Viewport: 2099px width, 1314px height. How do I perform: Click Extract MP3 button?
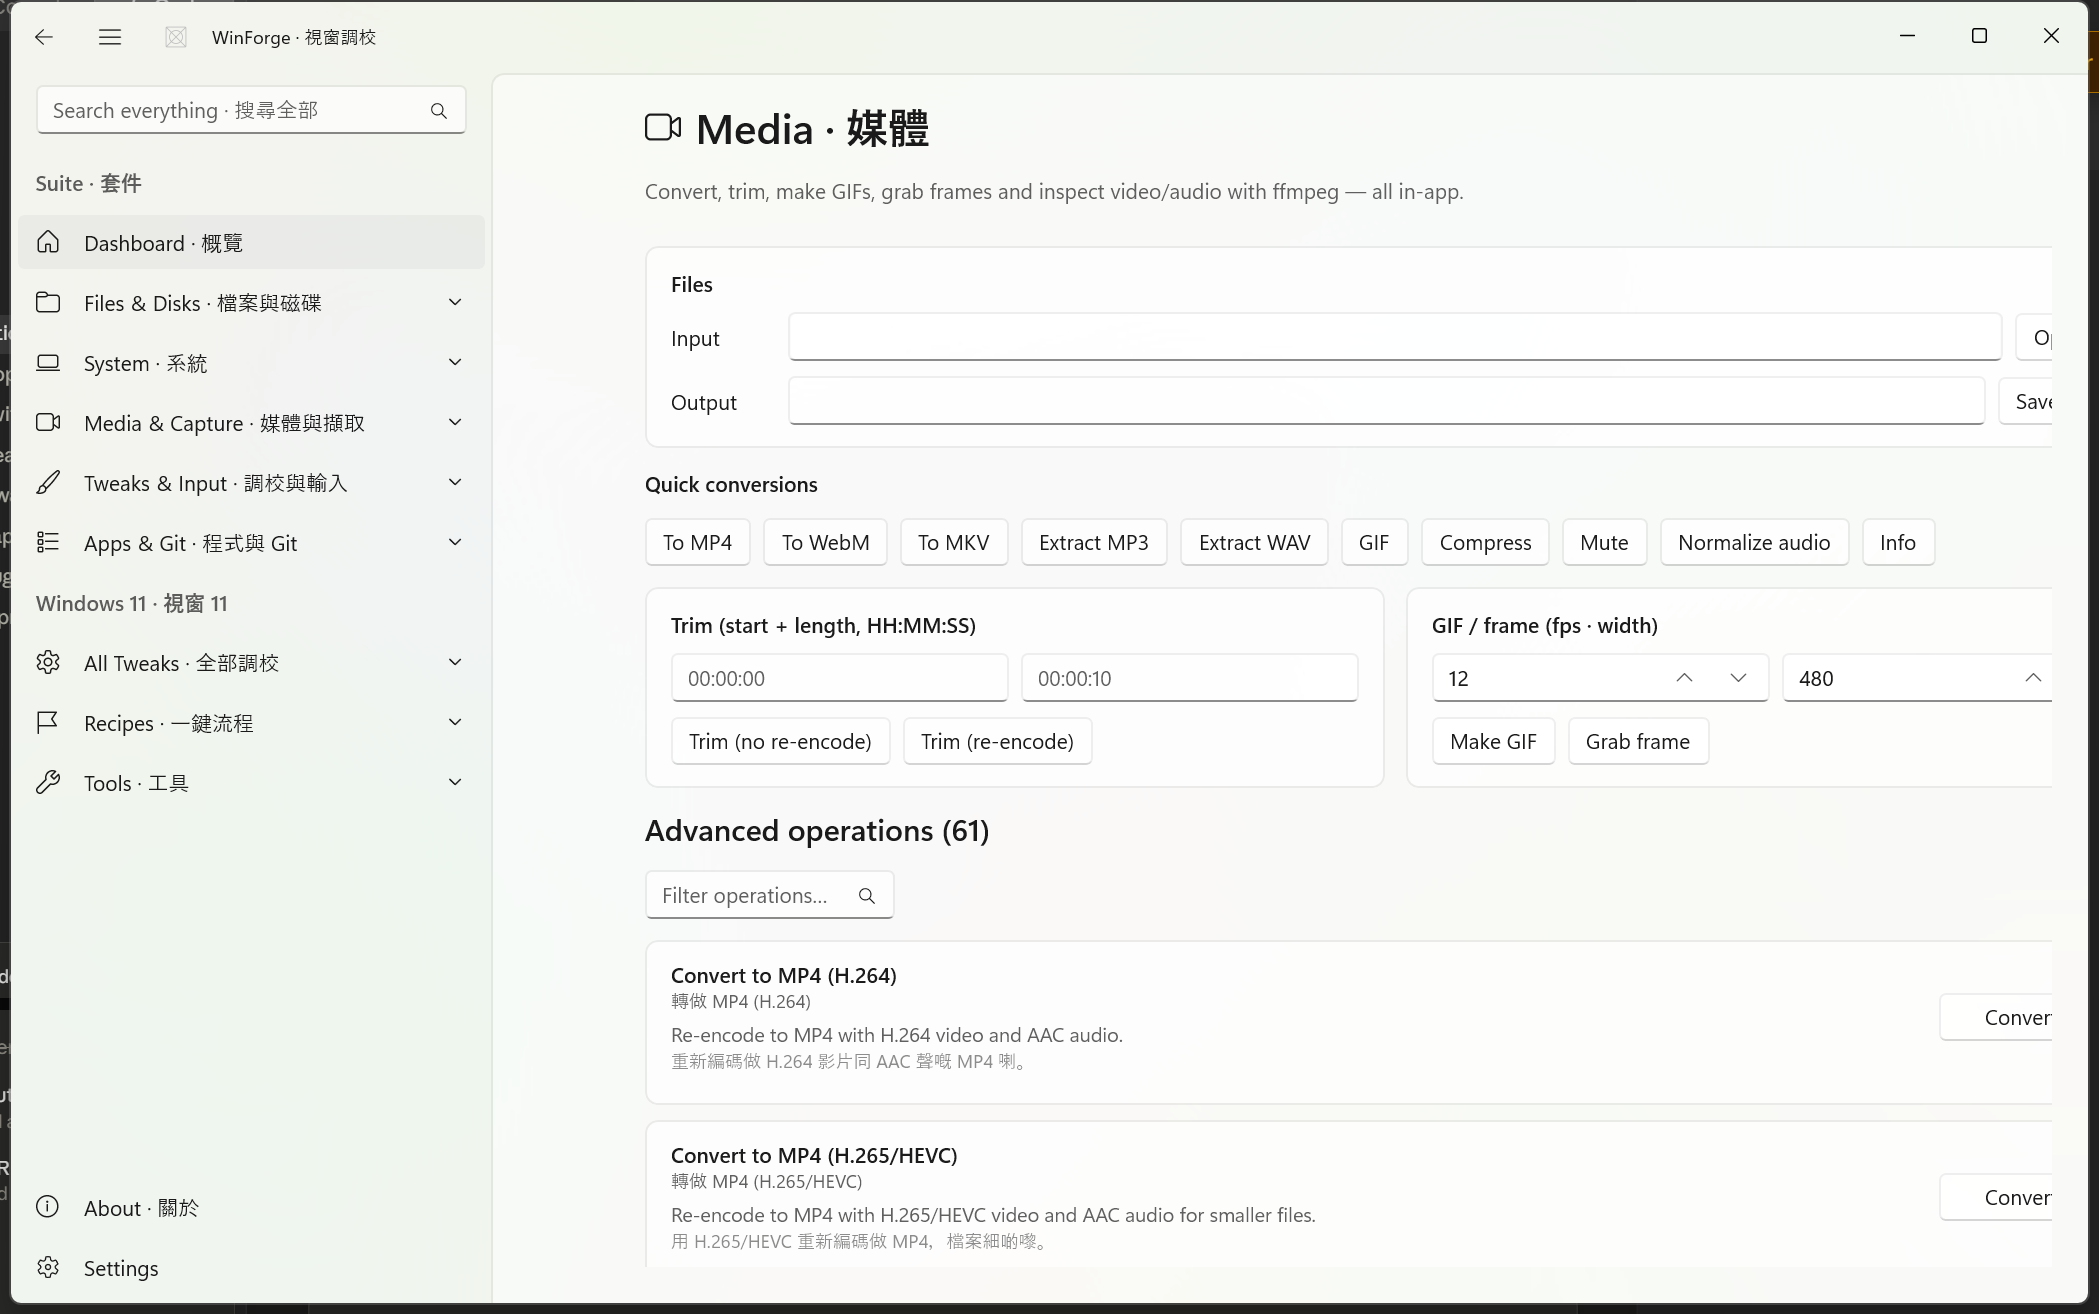click(x=1093, y=542)
